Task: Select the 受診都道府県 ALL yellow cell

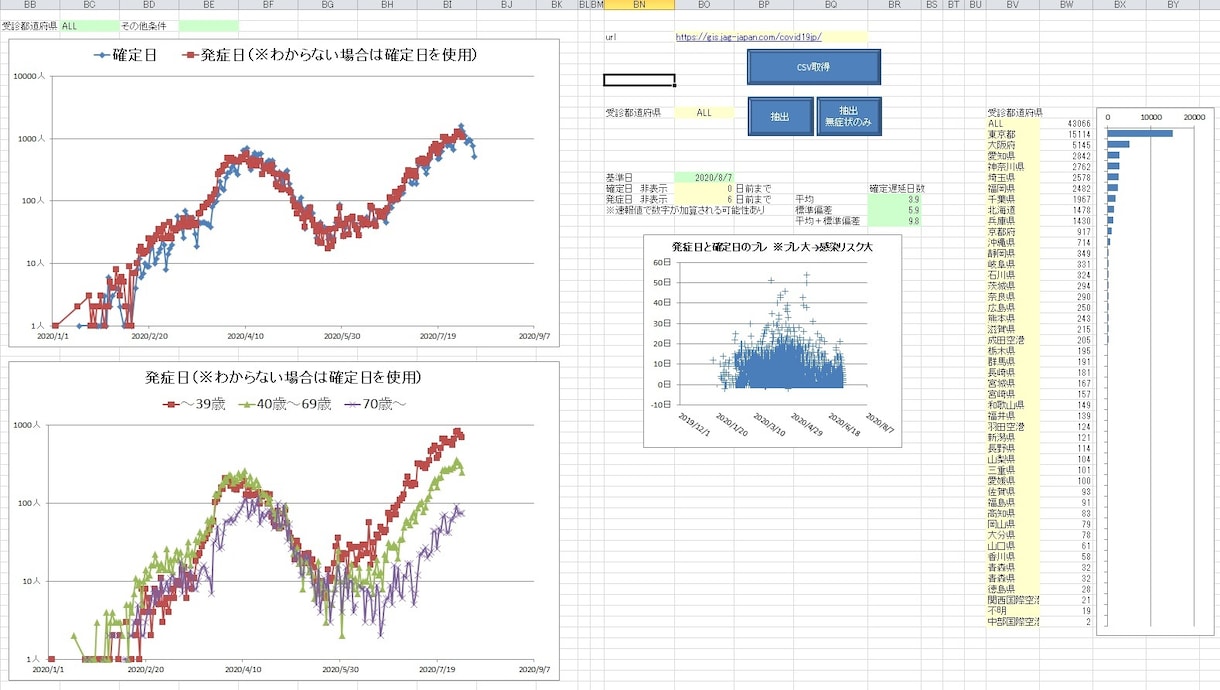Action: click(704, 113)
